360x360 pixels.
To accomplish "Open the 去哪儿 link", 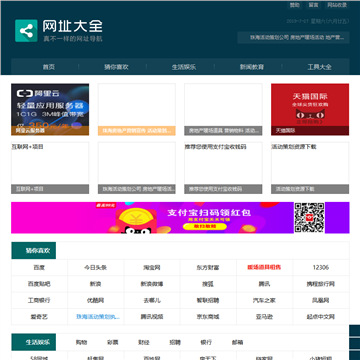I will click(152, 300).
